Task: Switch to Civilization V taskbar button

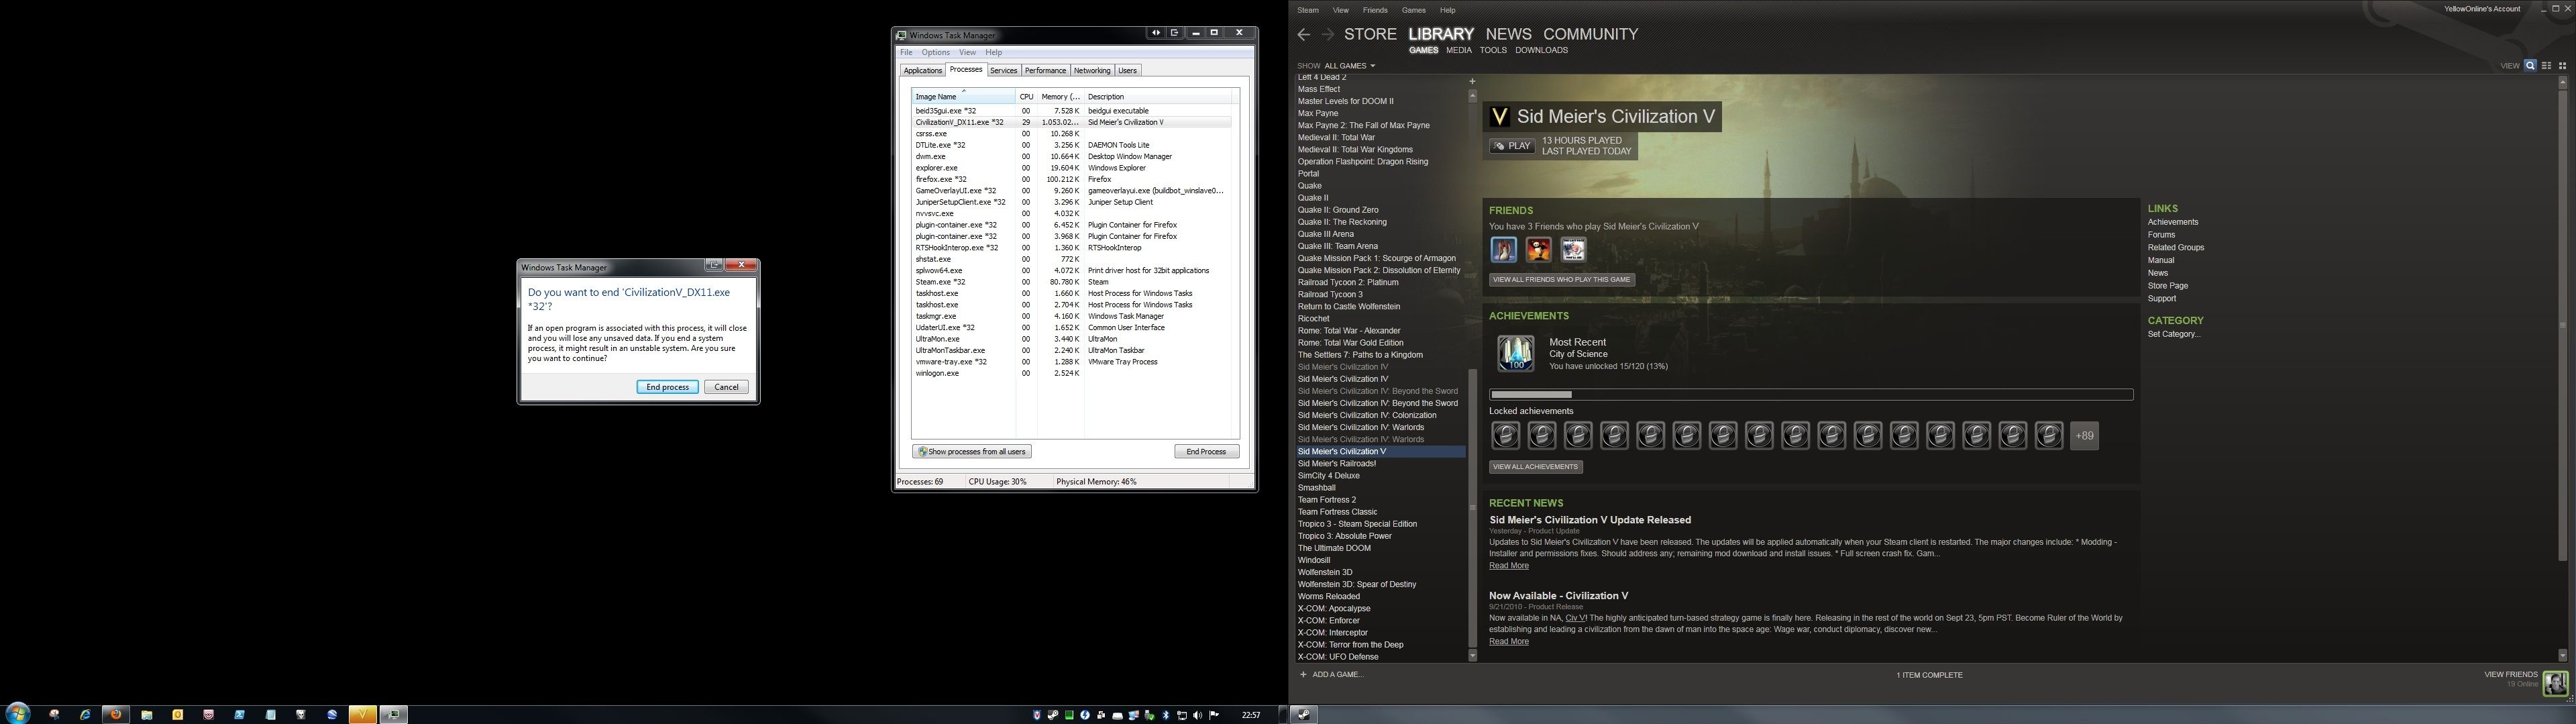Action: 363,715
